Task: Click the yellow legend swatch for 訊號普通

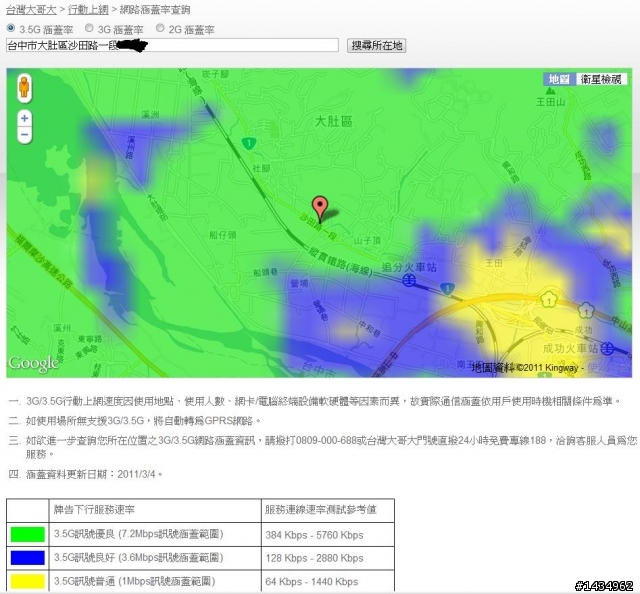Action: [x=27, y=581]
